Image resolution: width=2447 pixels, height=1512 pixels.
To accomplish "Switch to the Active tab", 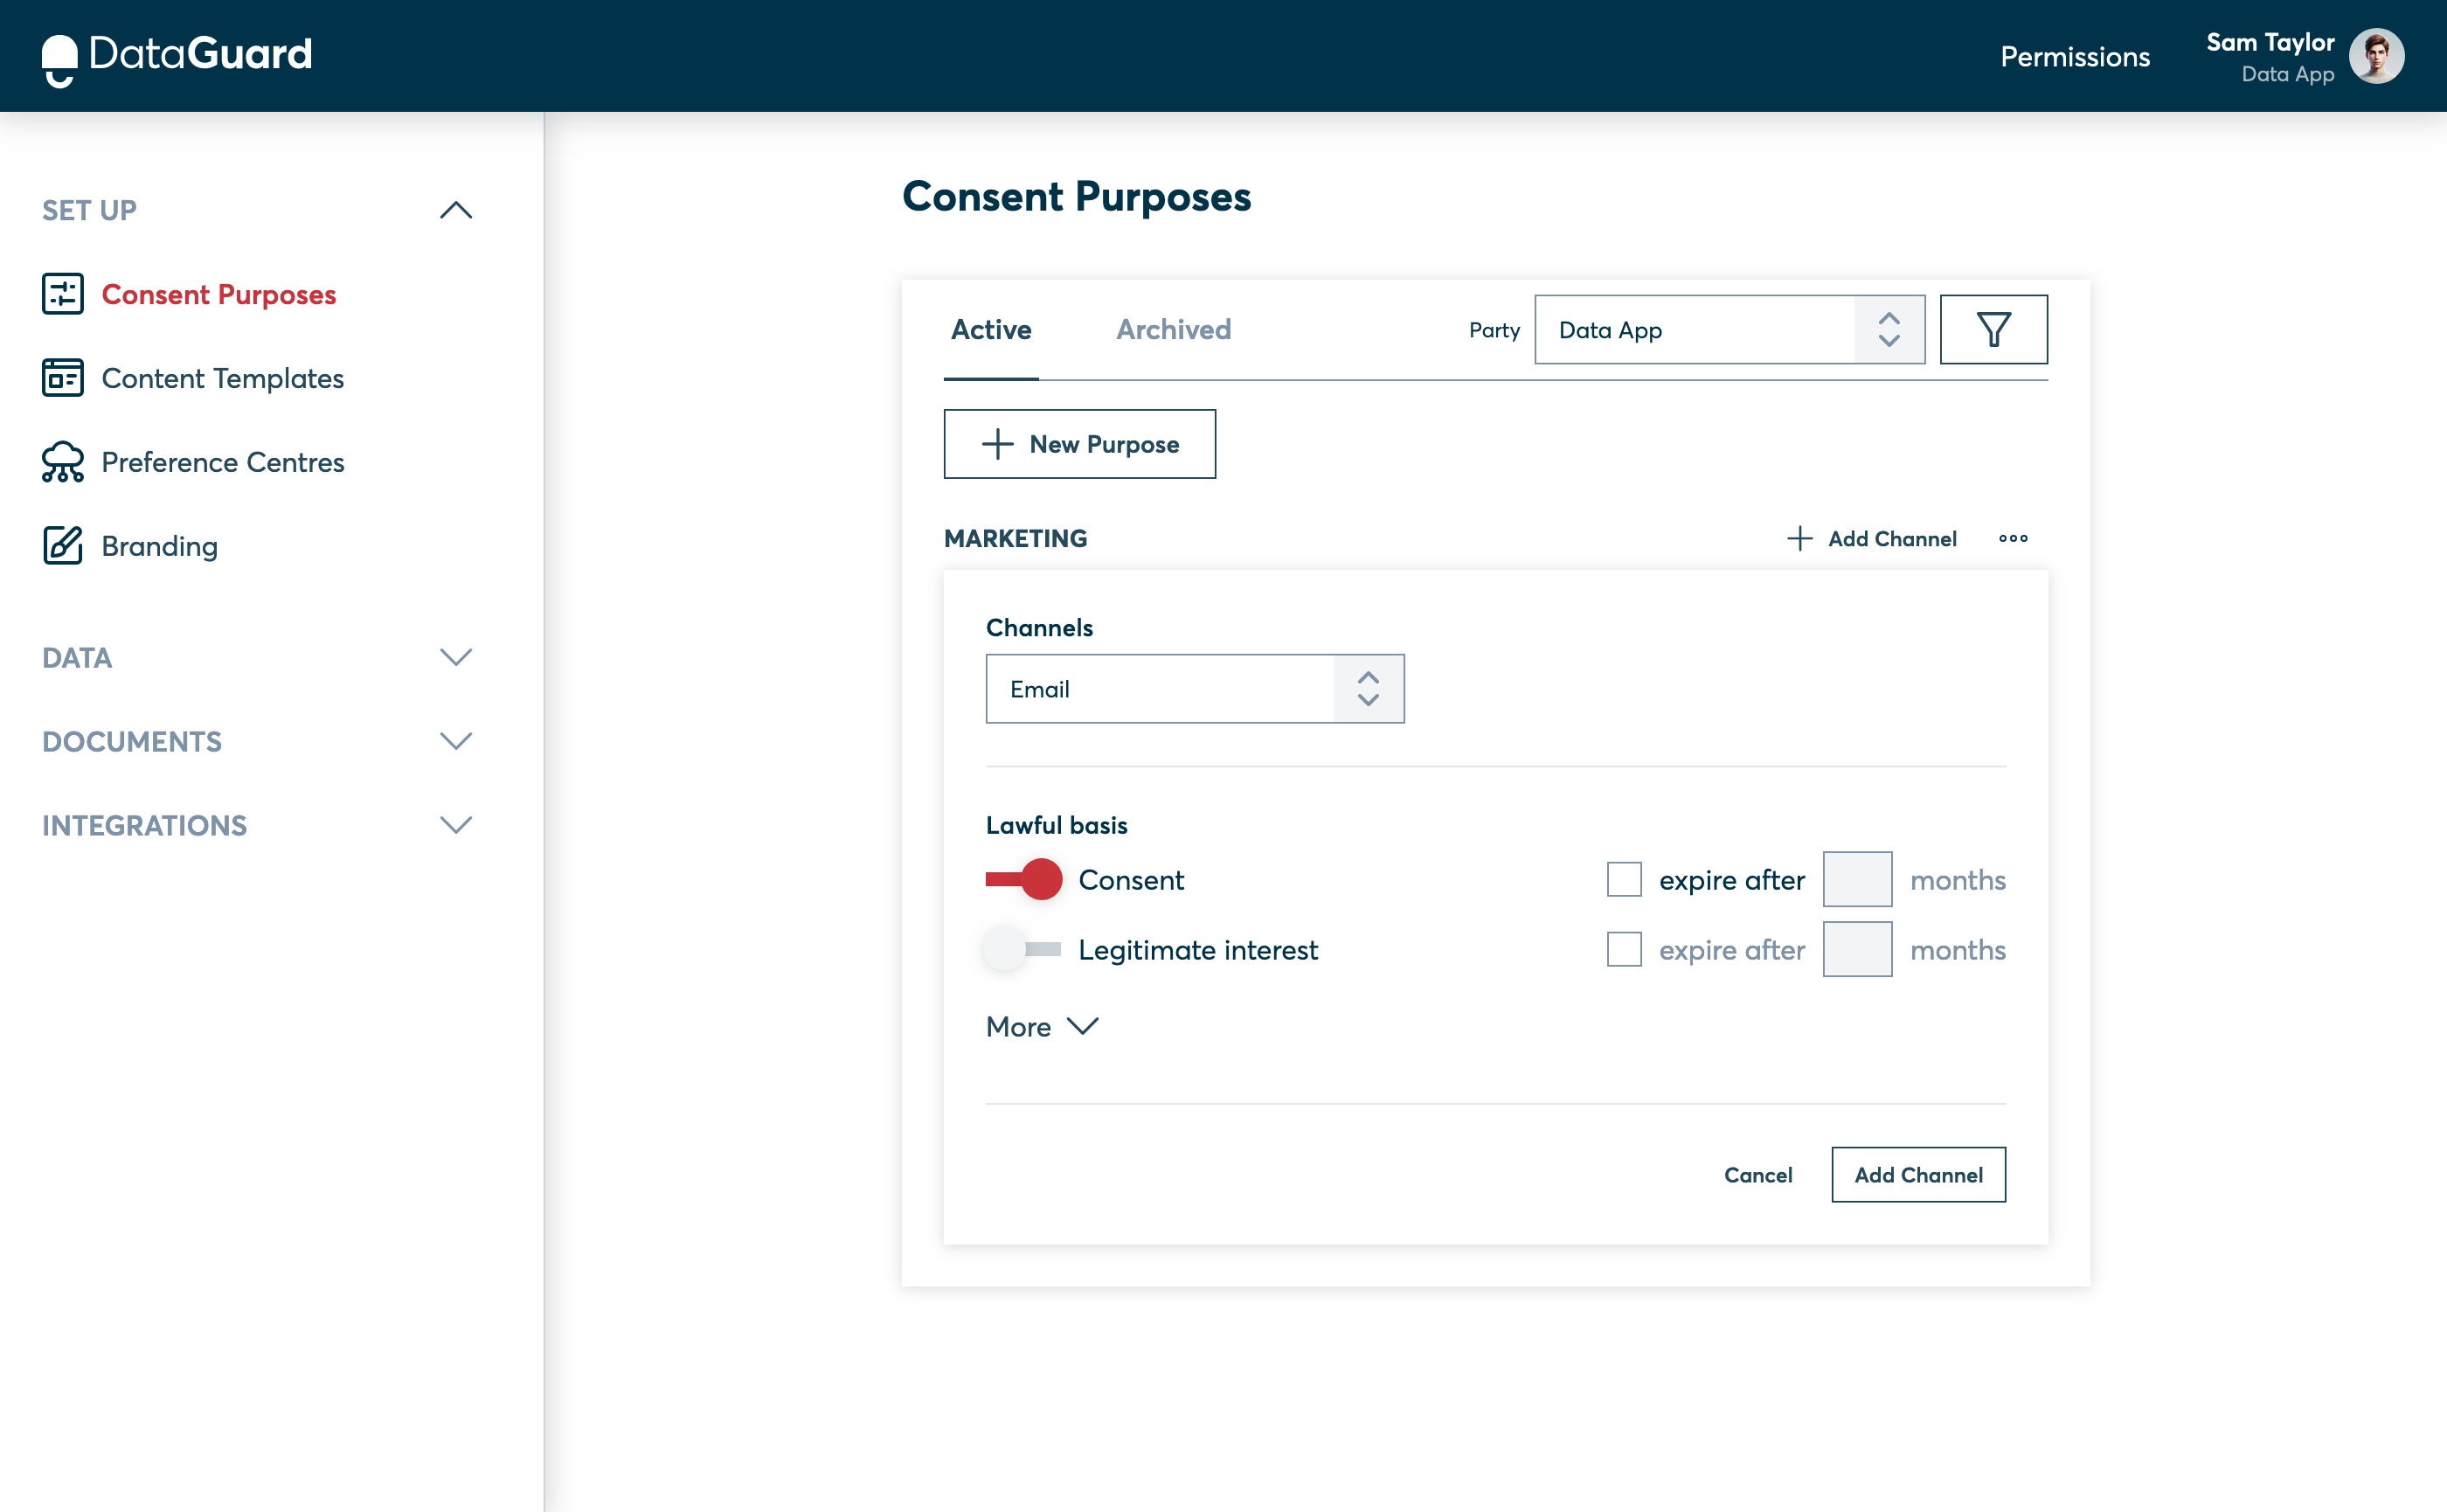I will point(991,330).
